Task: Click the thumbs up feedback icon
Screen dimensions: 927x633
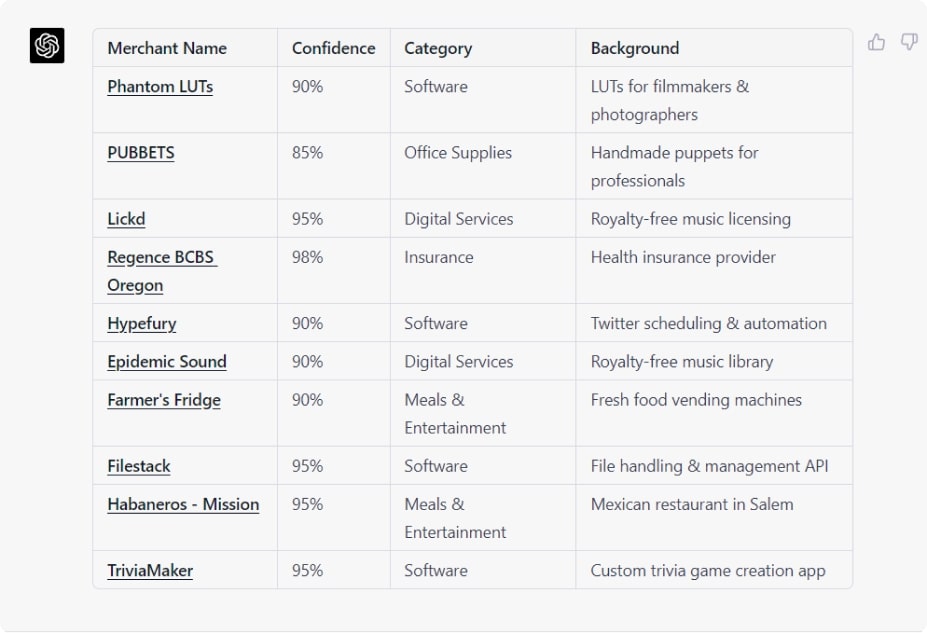Action: click(876, 43)
